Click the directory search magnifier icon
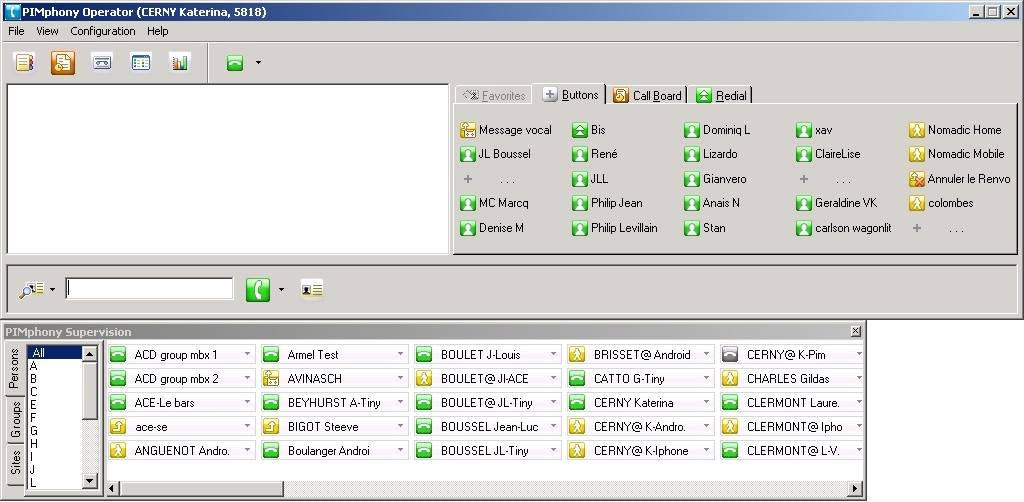The image size is (1024, 502). pyautogui.click(x=31, y=289)
